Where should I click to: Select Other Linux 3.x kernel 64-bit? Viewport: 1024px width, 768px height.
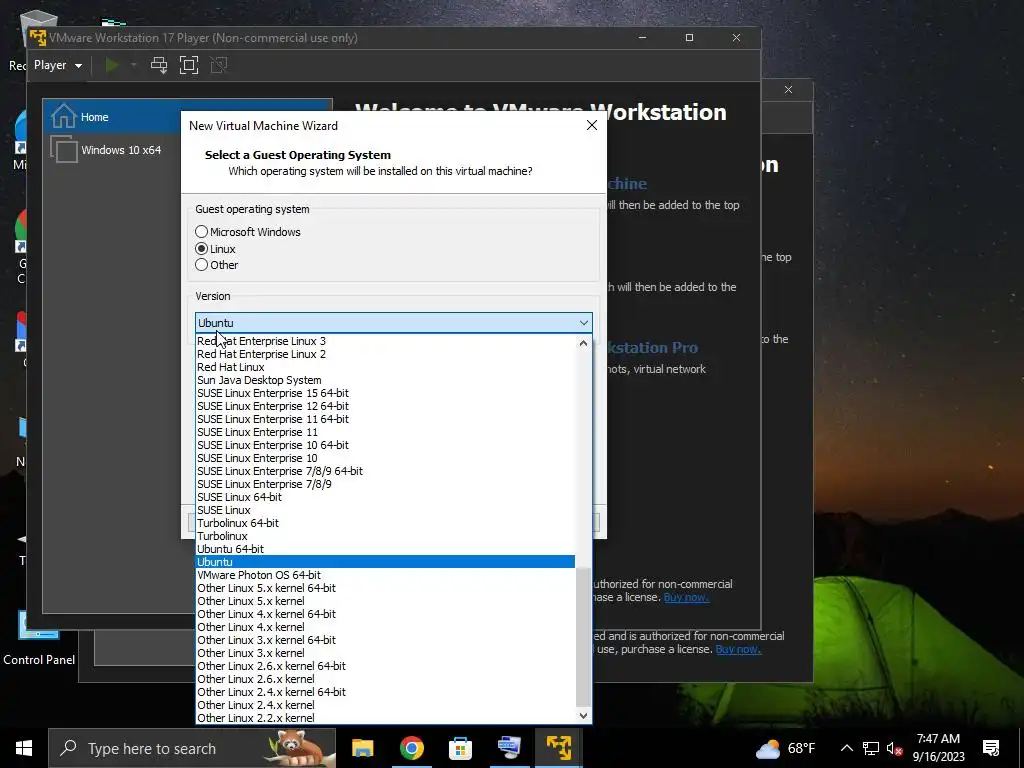pyautogui.click(x=385, y=640)
